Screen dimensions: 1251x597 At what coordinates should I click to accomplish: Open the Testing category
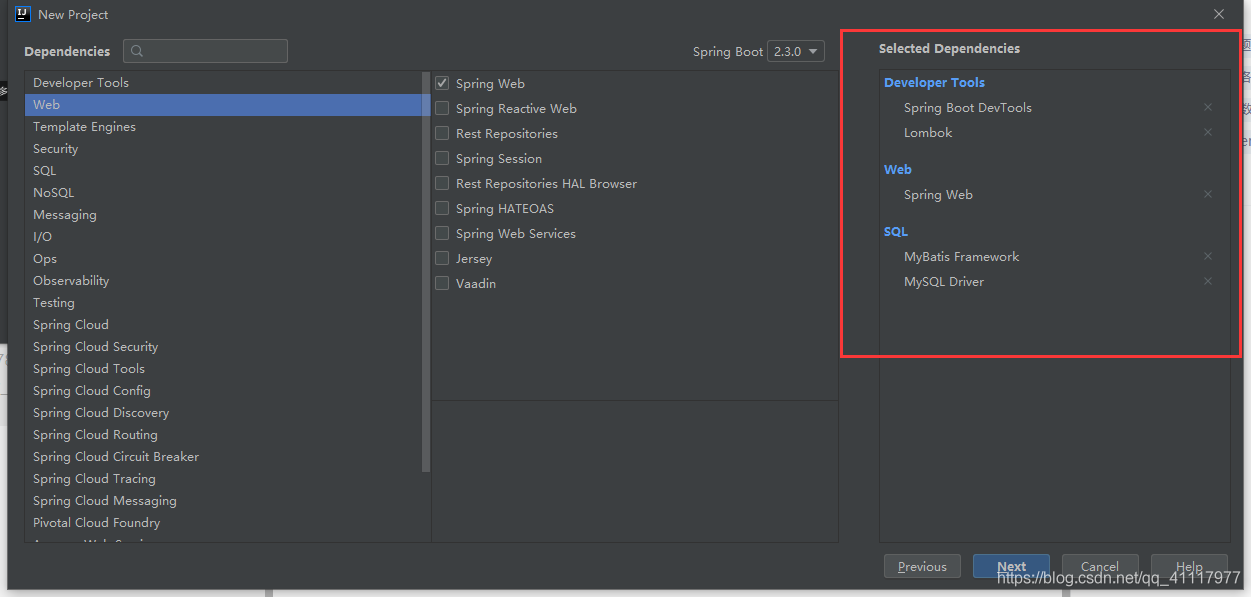tap(223, 302)
